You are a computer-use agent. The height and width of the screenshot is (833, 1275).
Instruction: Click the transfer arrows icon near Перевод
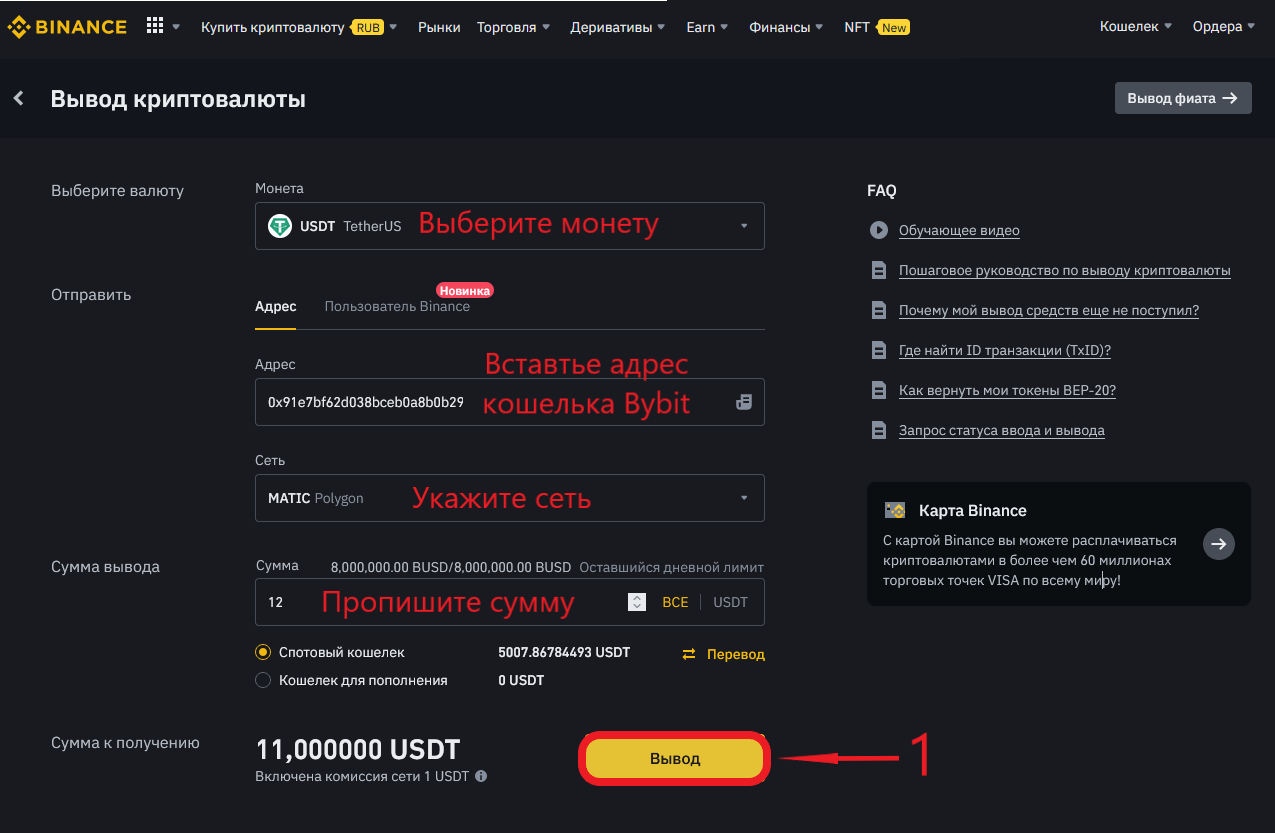tap(688, 654)
